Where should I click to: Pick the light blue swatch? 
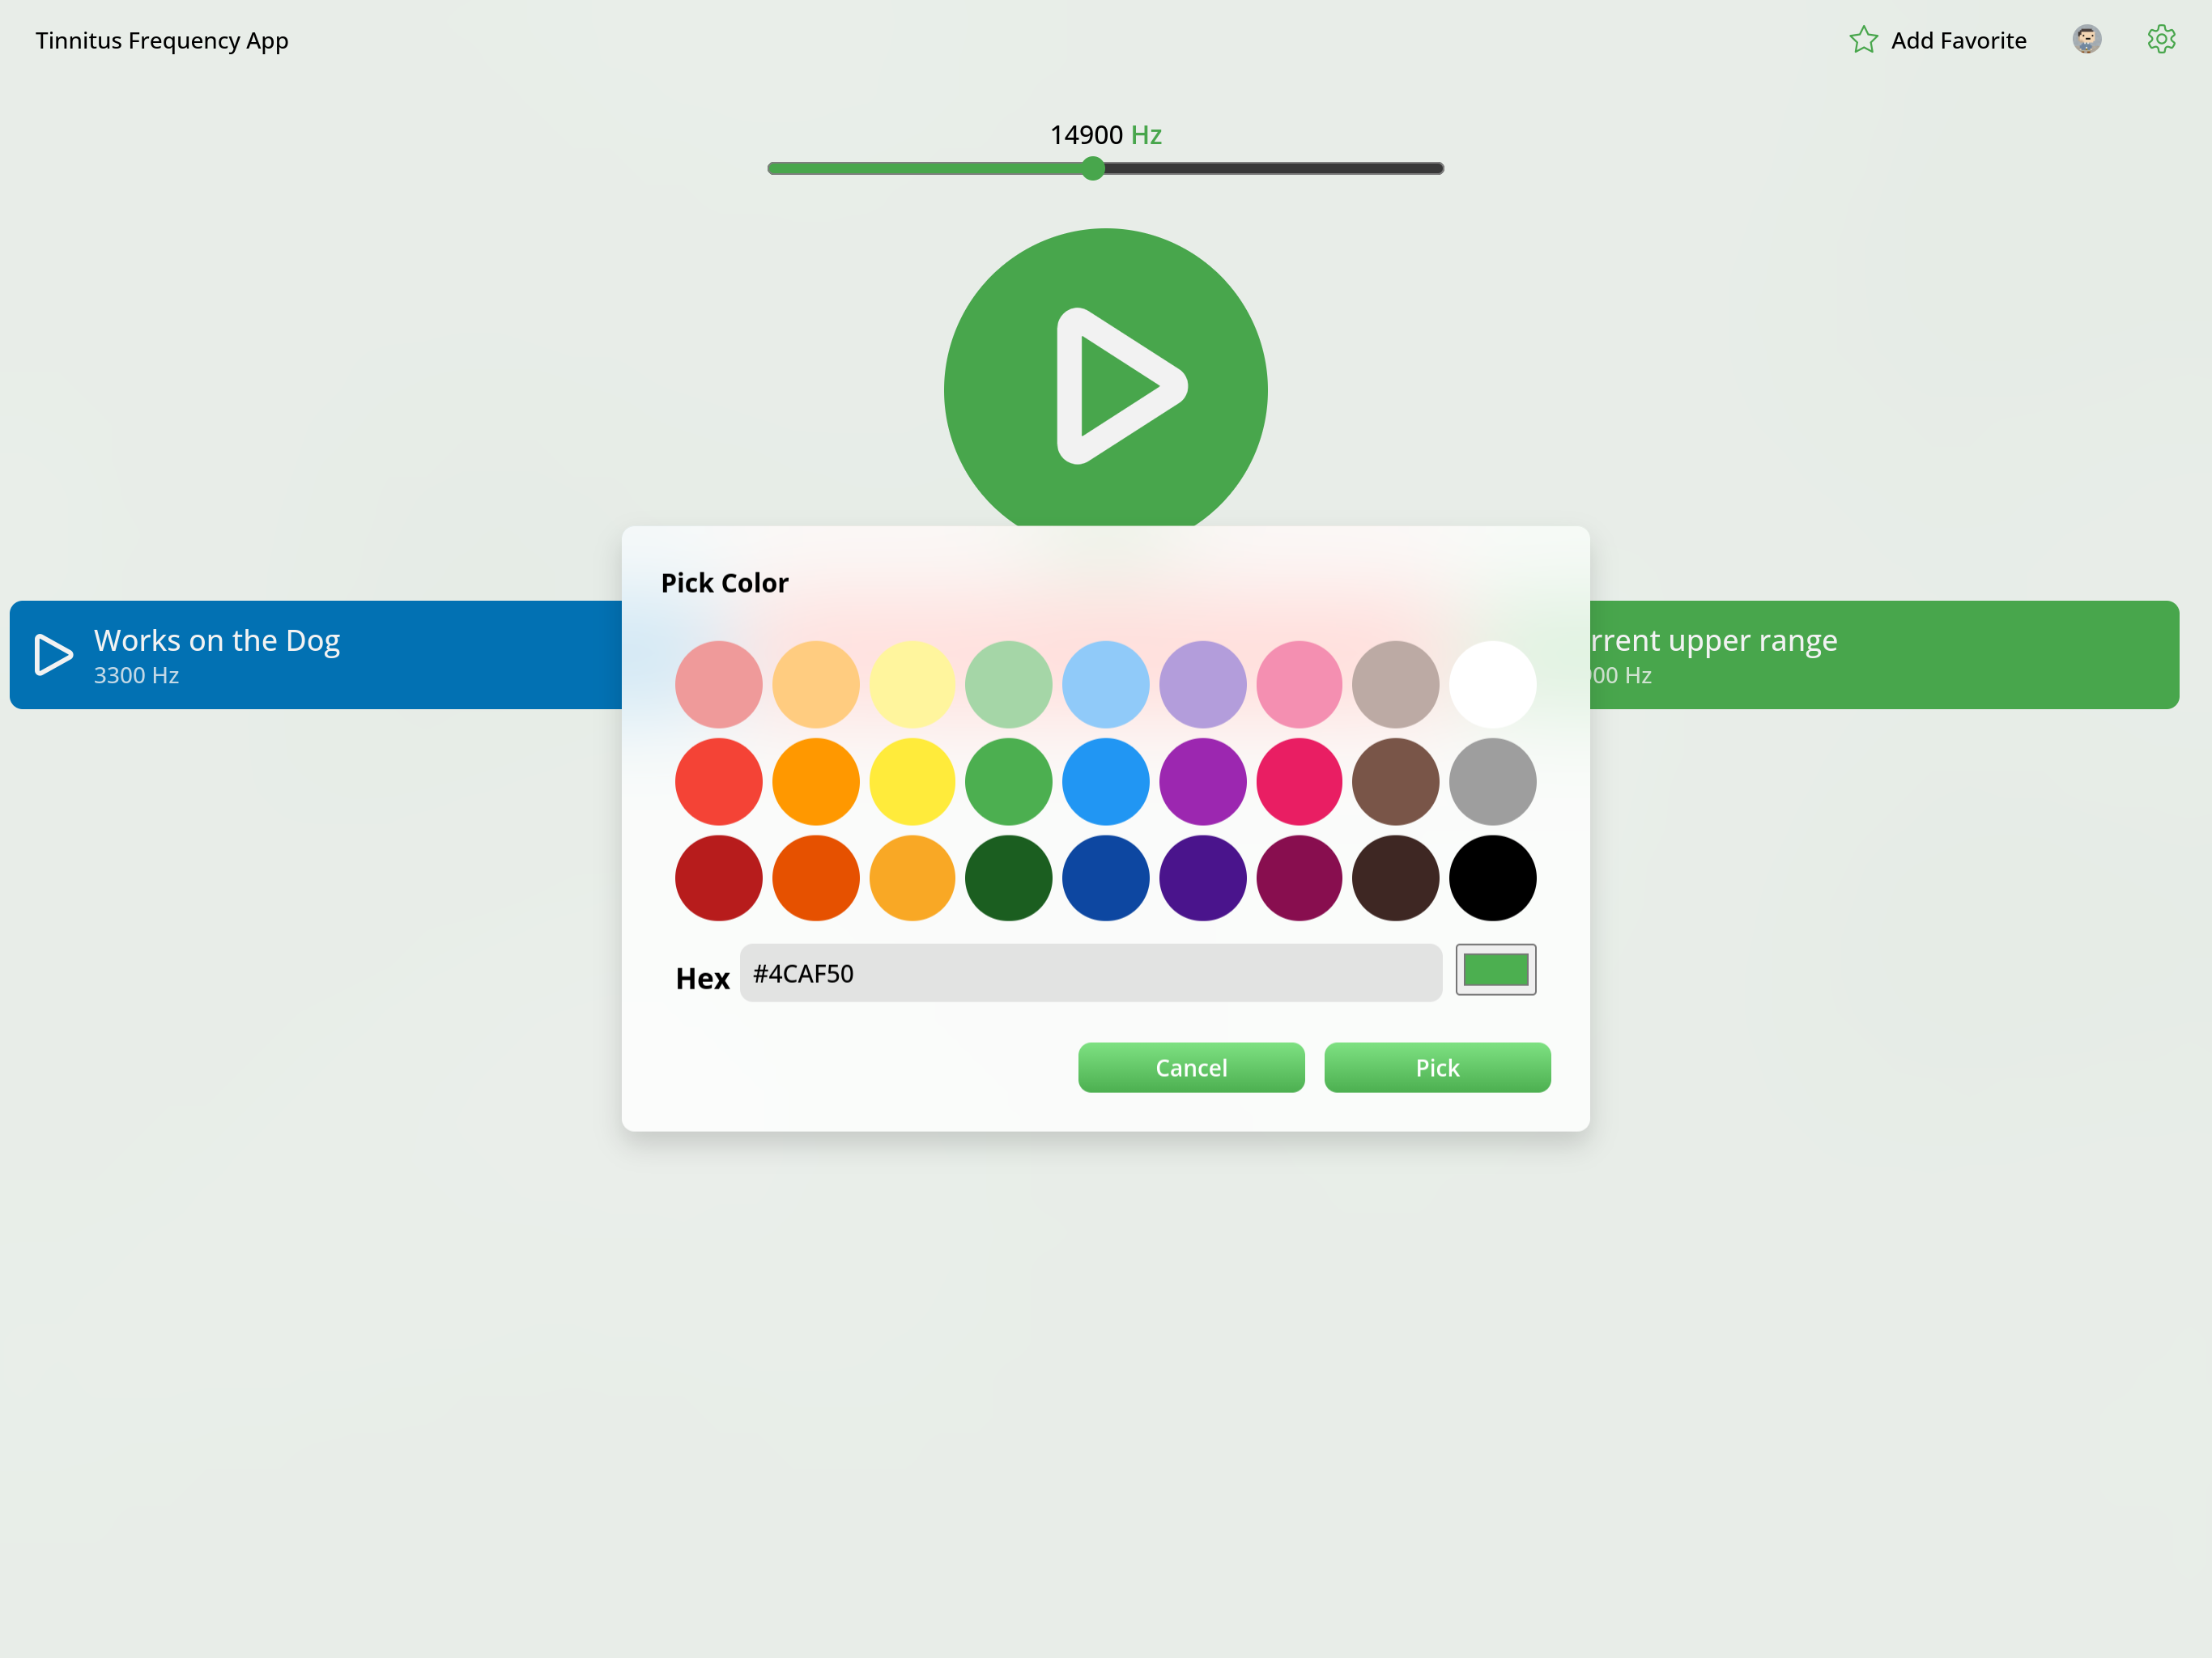point(1106,685)
